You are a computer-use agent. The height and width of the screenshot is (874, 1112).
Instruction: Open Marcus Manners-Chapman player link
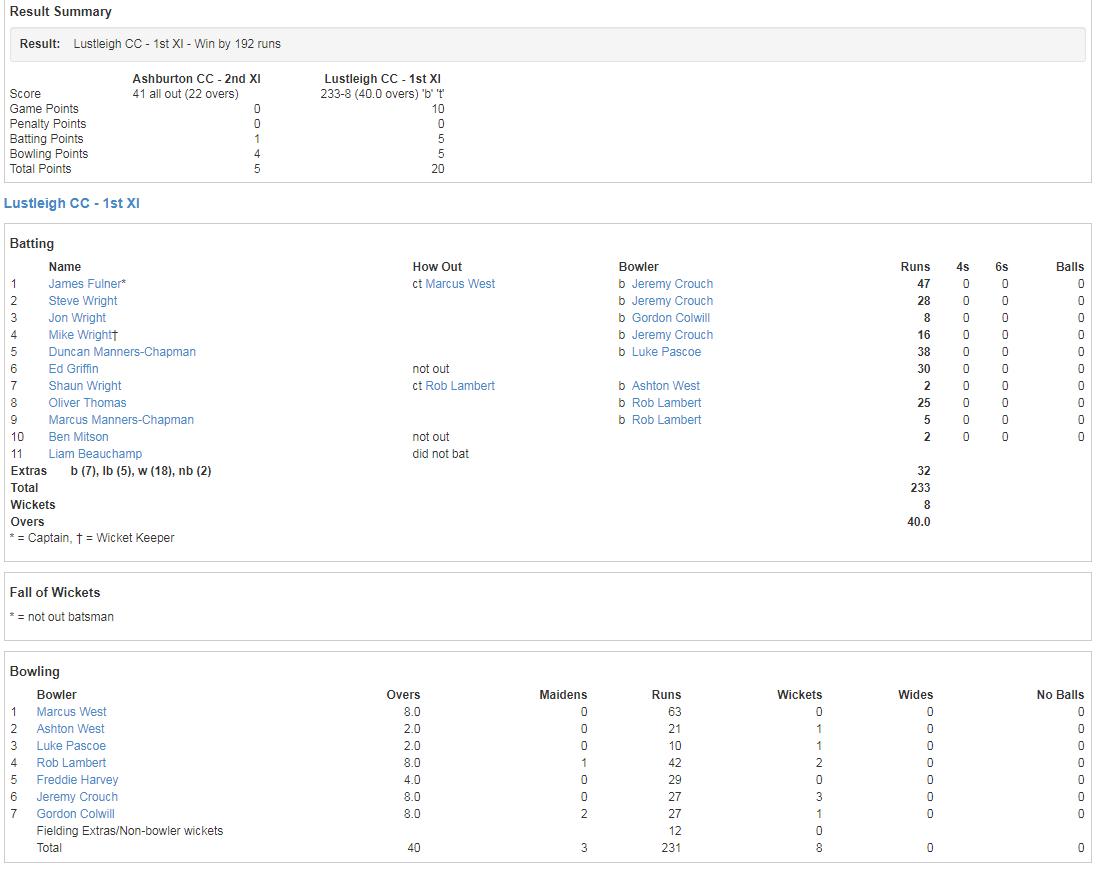(121, 420)
